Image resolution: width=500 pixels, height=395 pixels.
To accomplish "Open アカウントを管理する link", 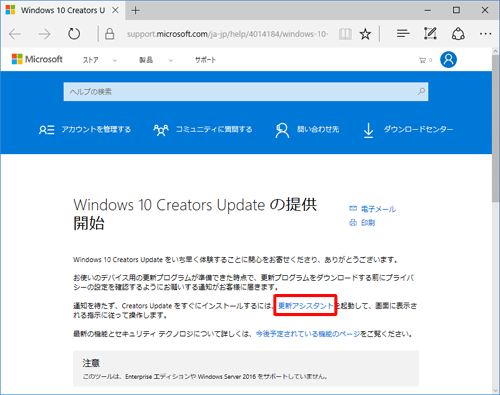I will (96, 129).
